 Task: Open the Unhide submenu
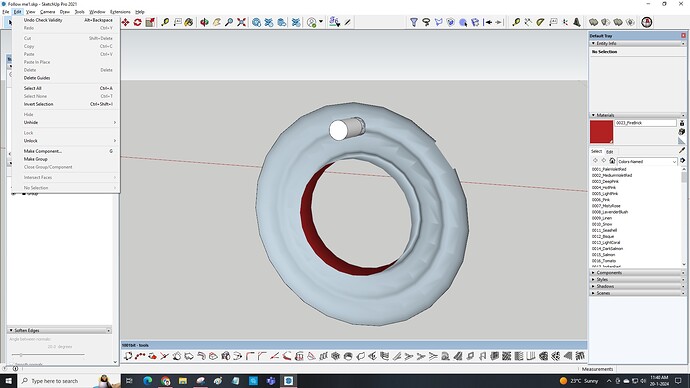click(x=66, y=122)
